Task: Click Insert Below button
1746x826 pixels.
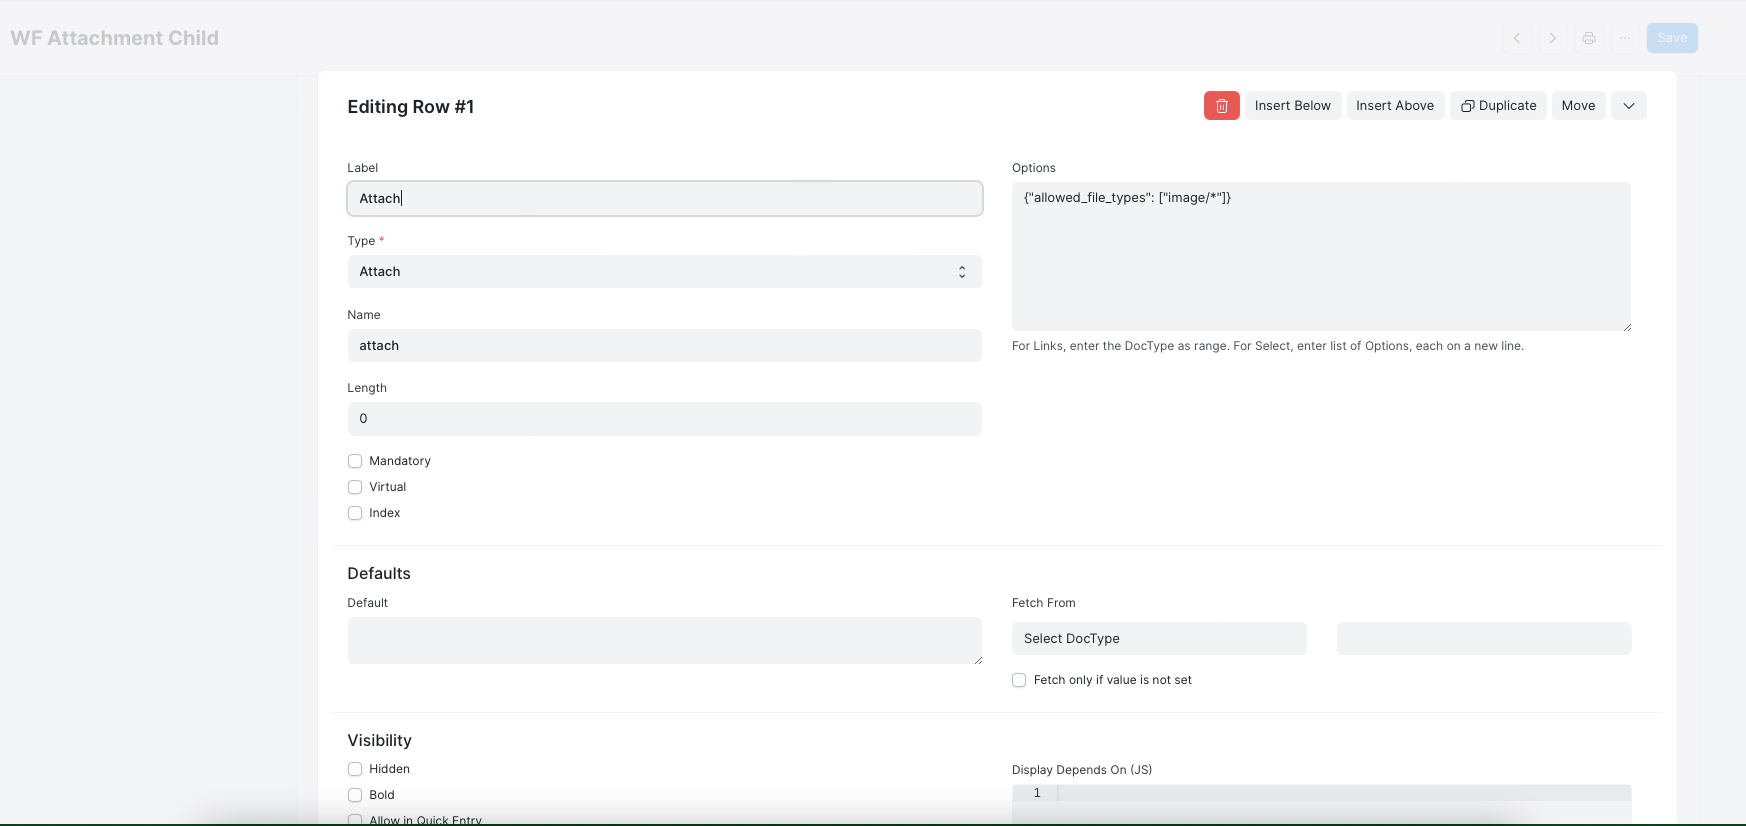Action: coord(1293,106)
